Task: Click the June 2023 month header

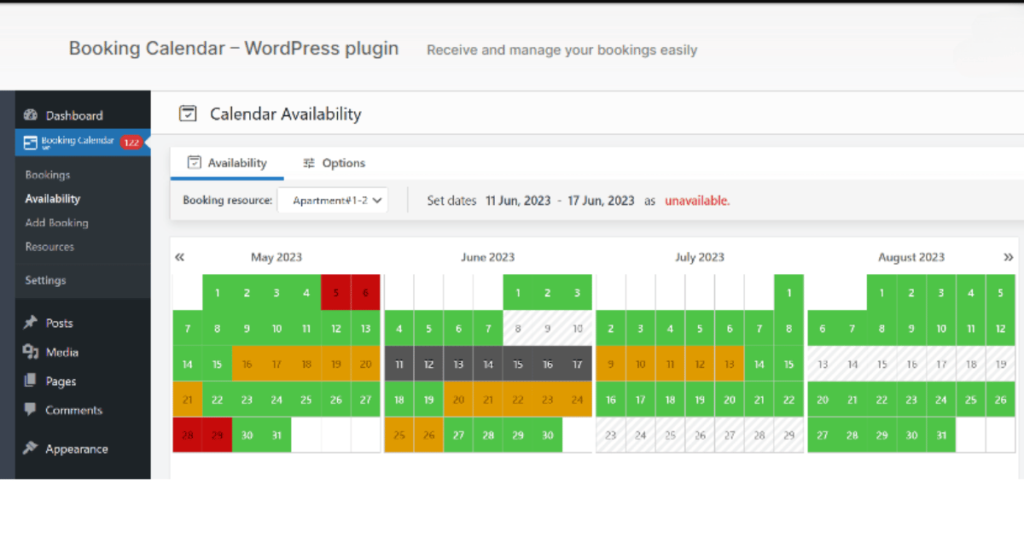Action: (x=488, y=257)
